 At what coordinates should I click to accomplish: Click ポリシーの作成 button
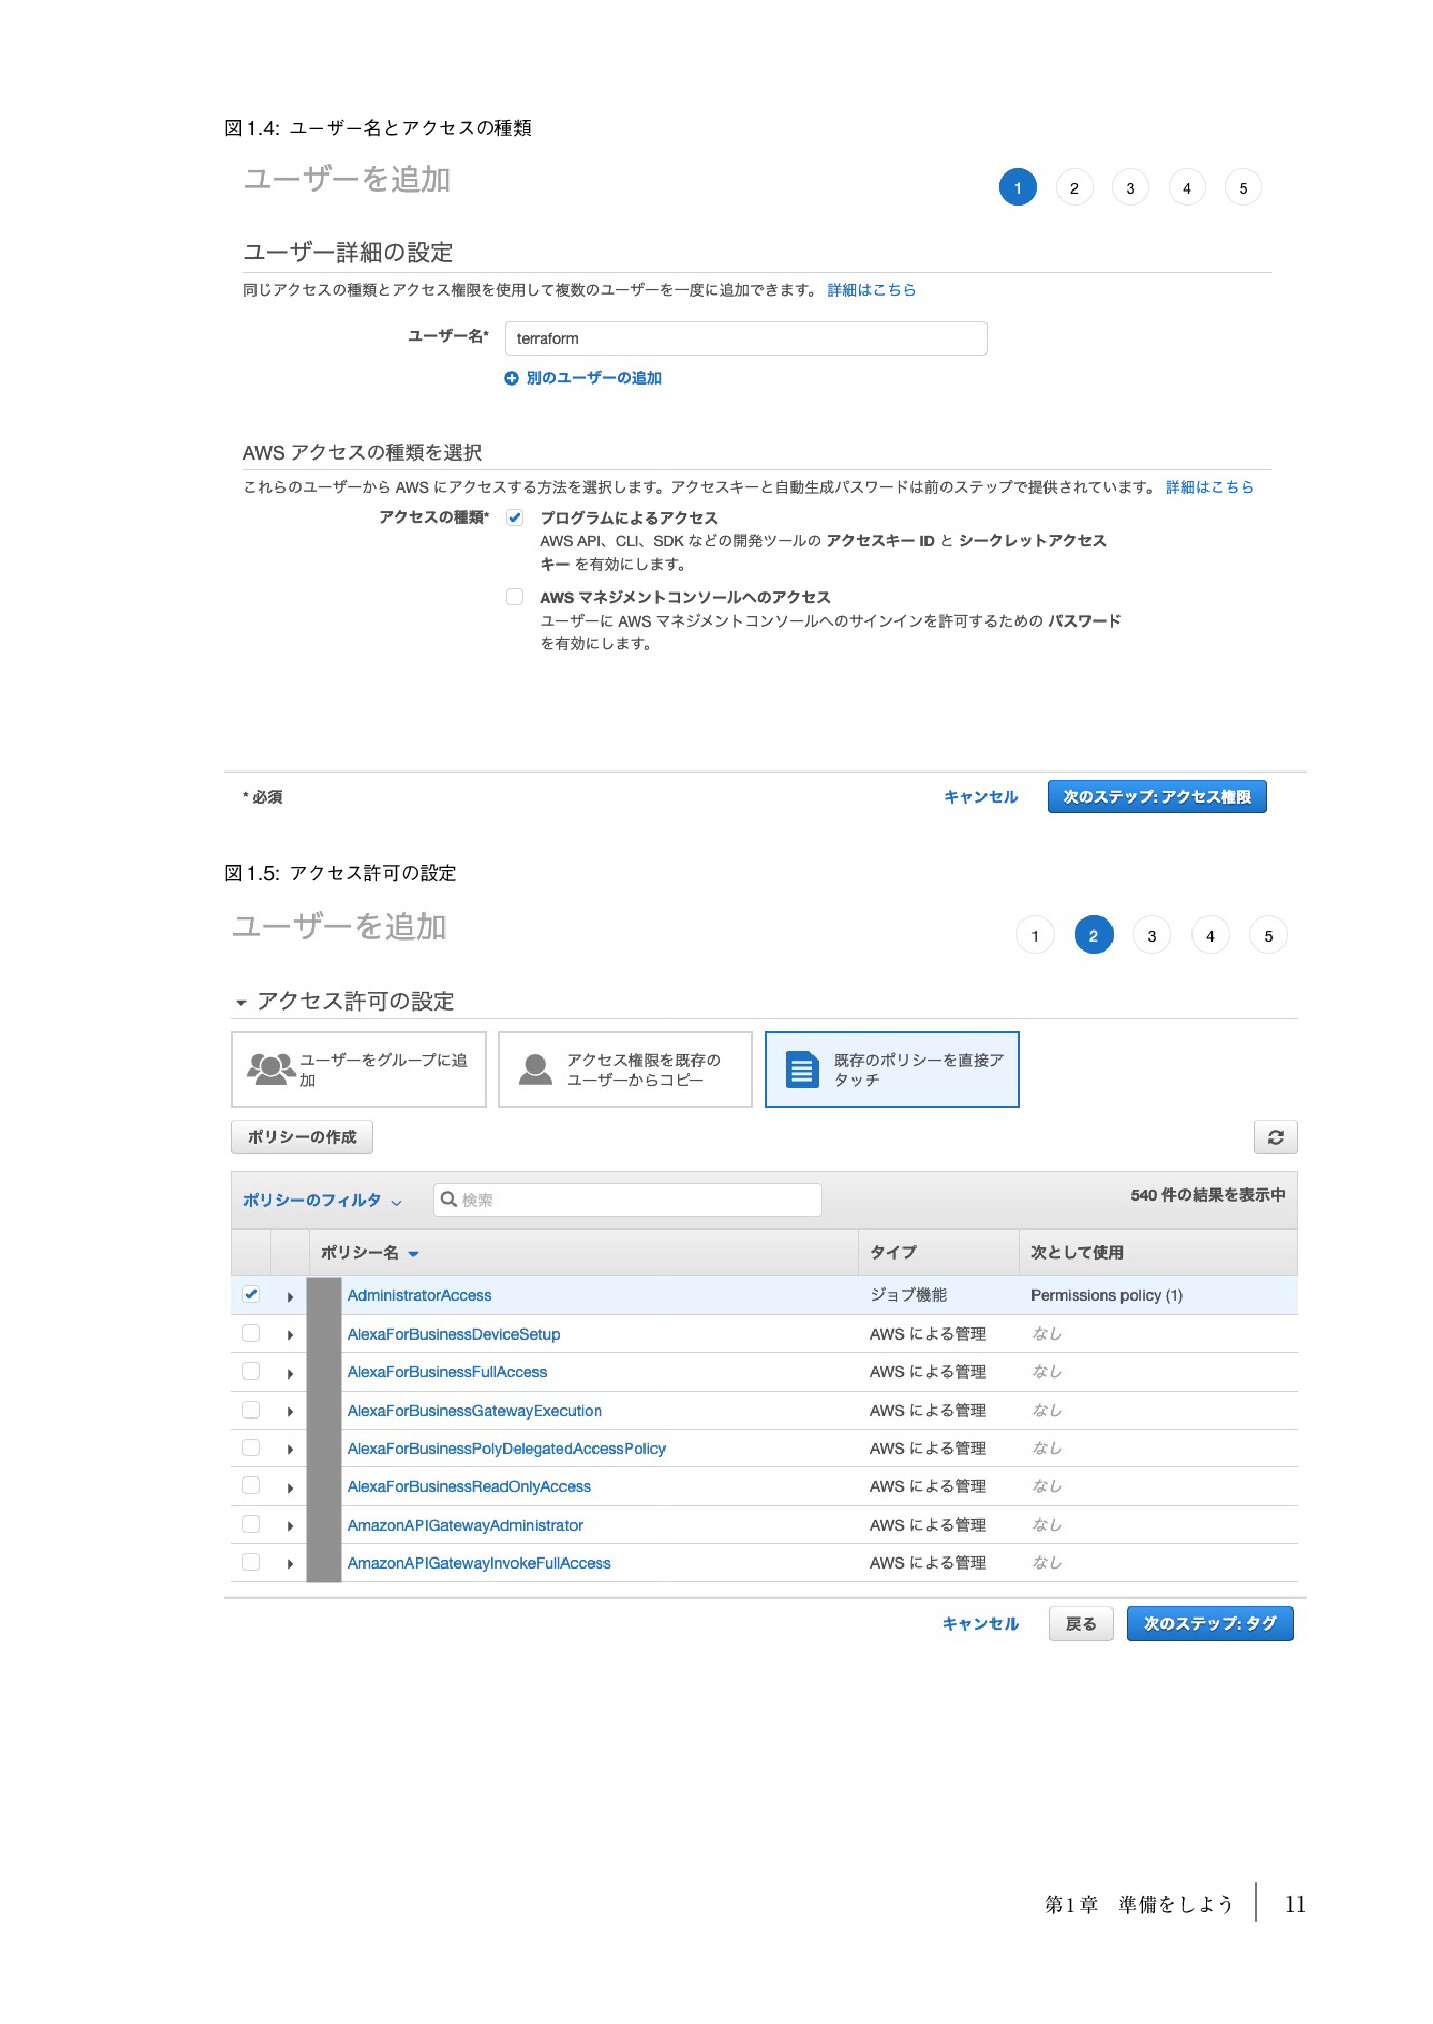(x=302, y=1137)
